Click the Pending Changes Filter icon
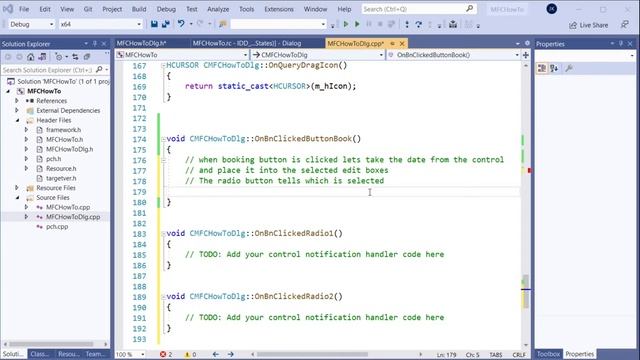This screenshot has height=360, width=640. click(59, 57)
